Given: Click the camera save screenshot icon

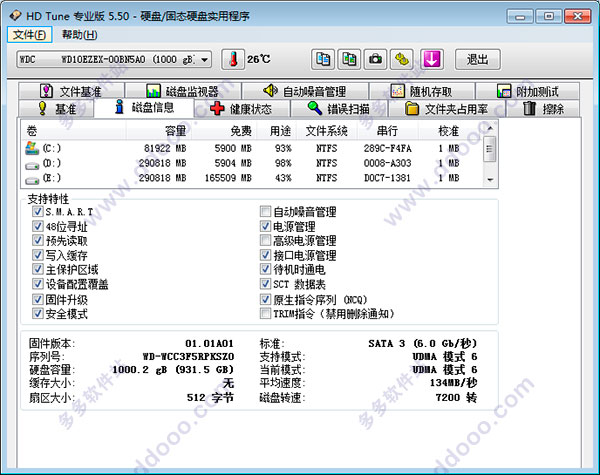Looking at the screenshot, I should coord(375,59).
